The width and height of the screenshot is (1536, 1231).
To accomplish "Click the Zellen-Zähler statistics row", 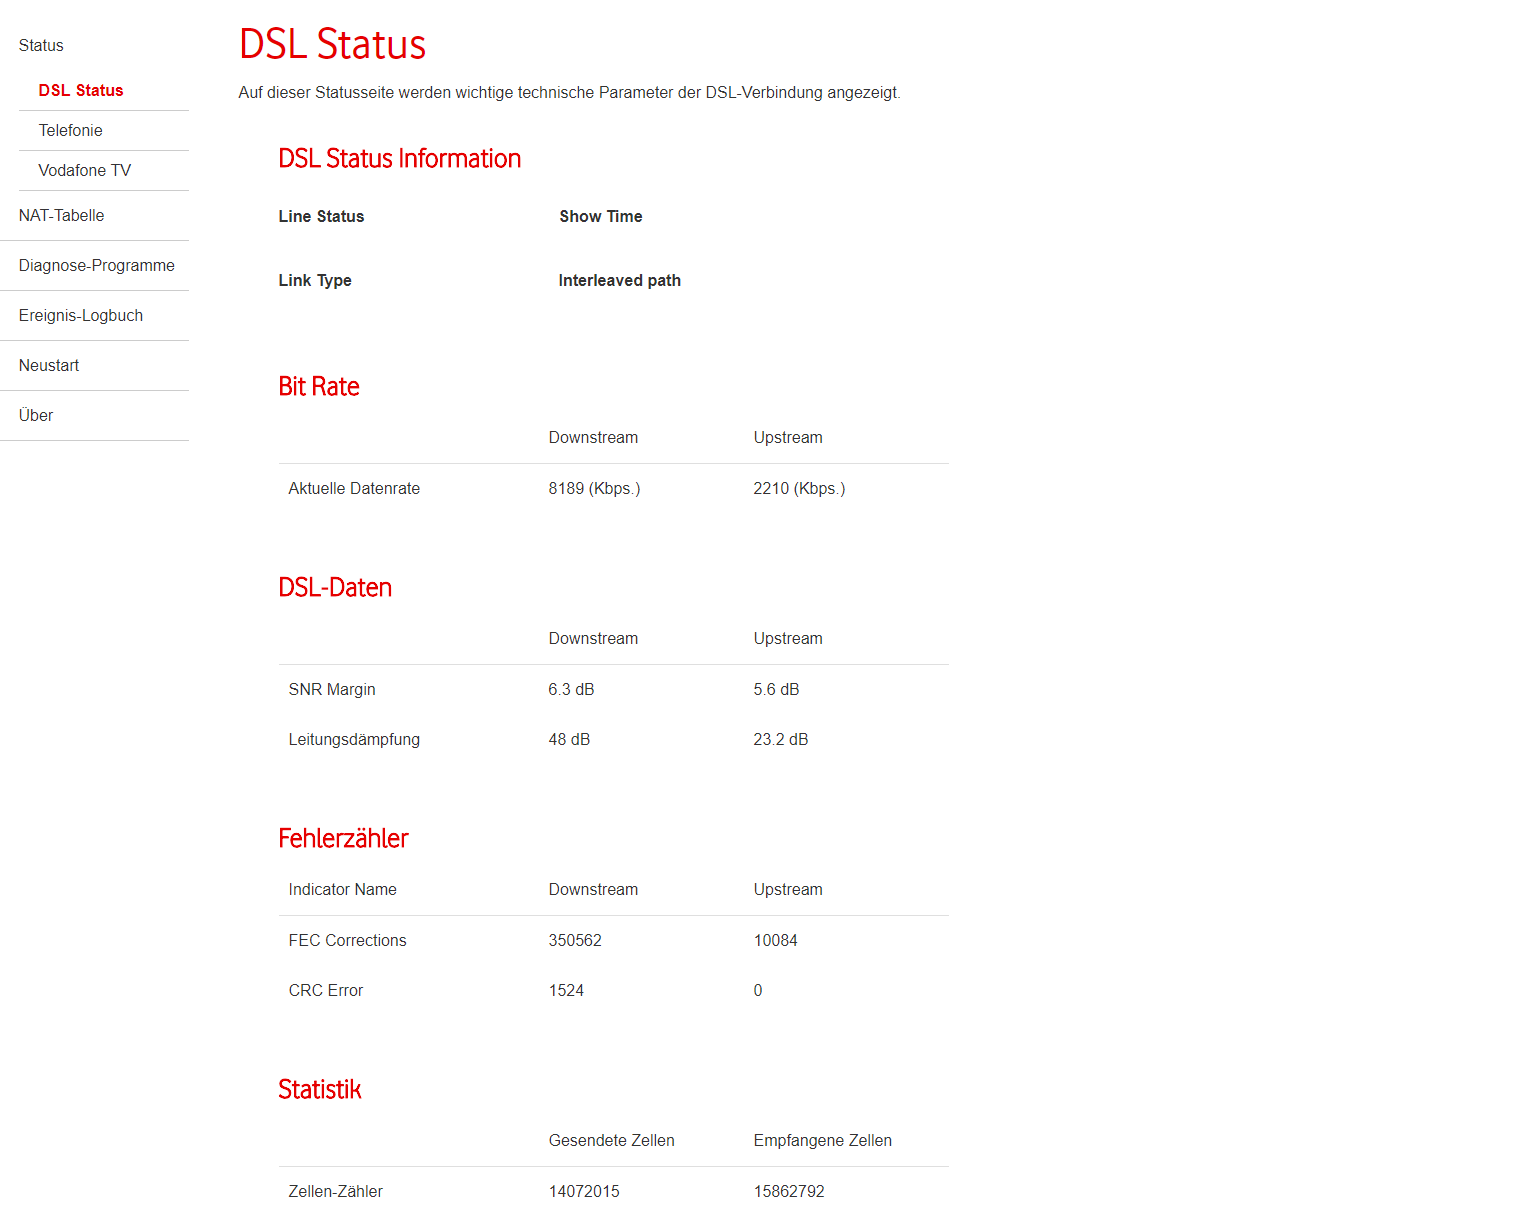I will tap(335, 1191).
